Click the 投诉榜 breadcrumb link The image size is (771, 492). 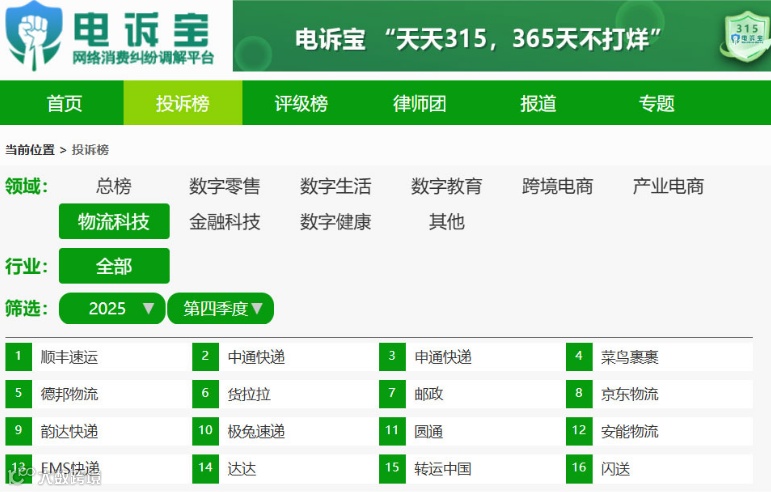coord(90,149)
